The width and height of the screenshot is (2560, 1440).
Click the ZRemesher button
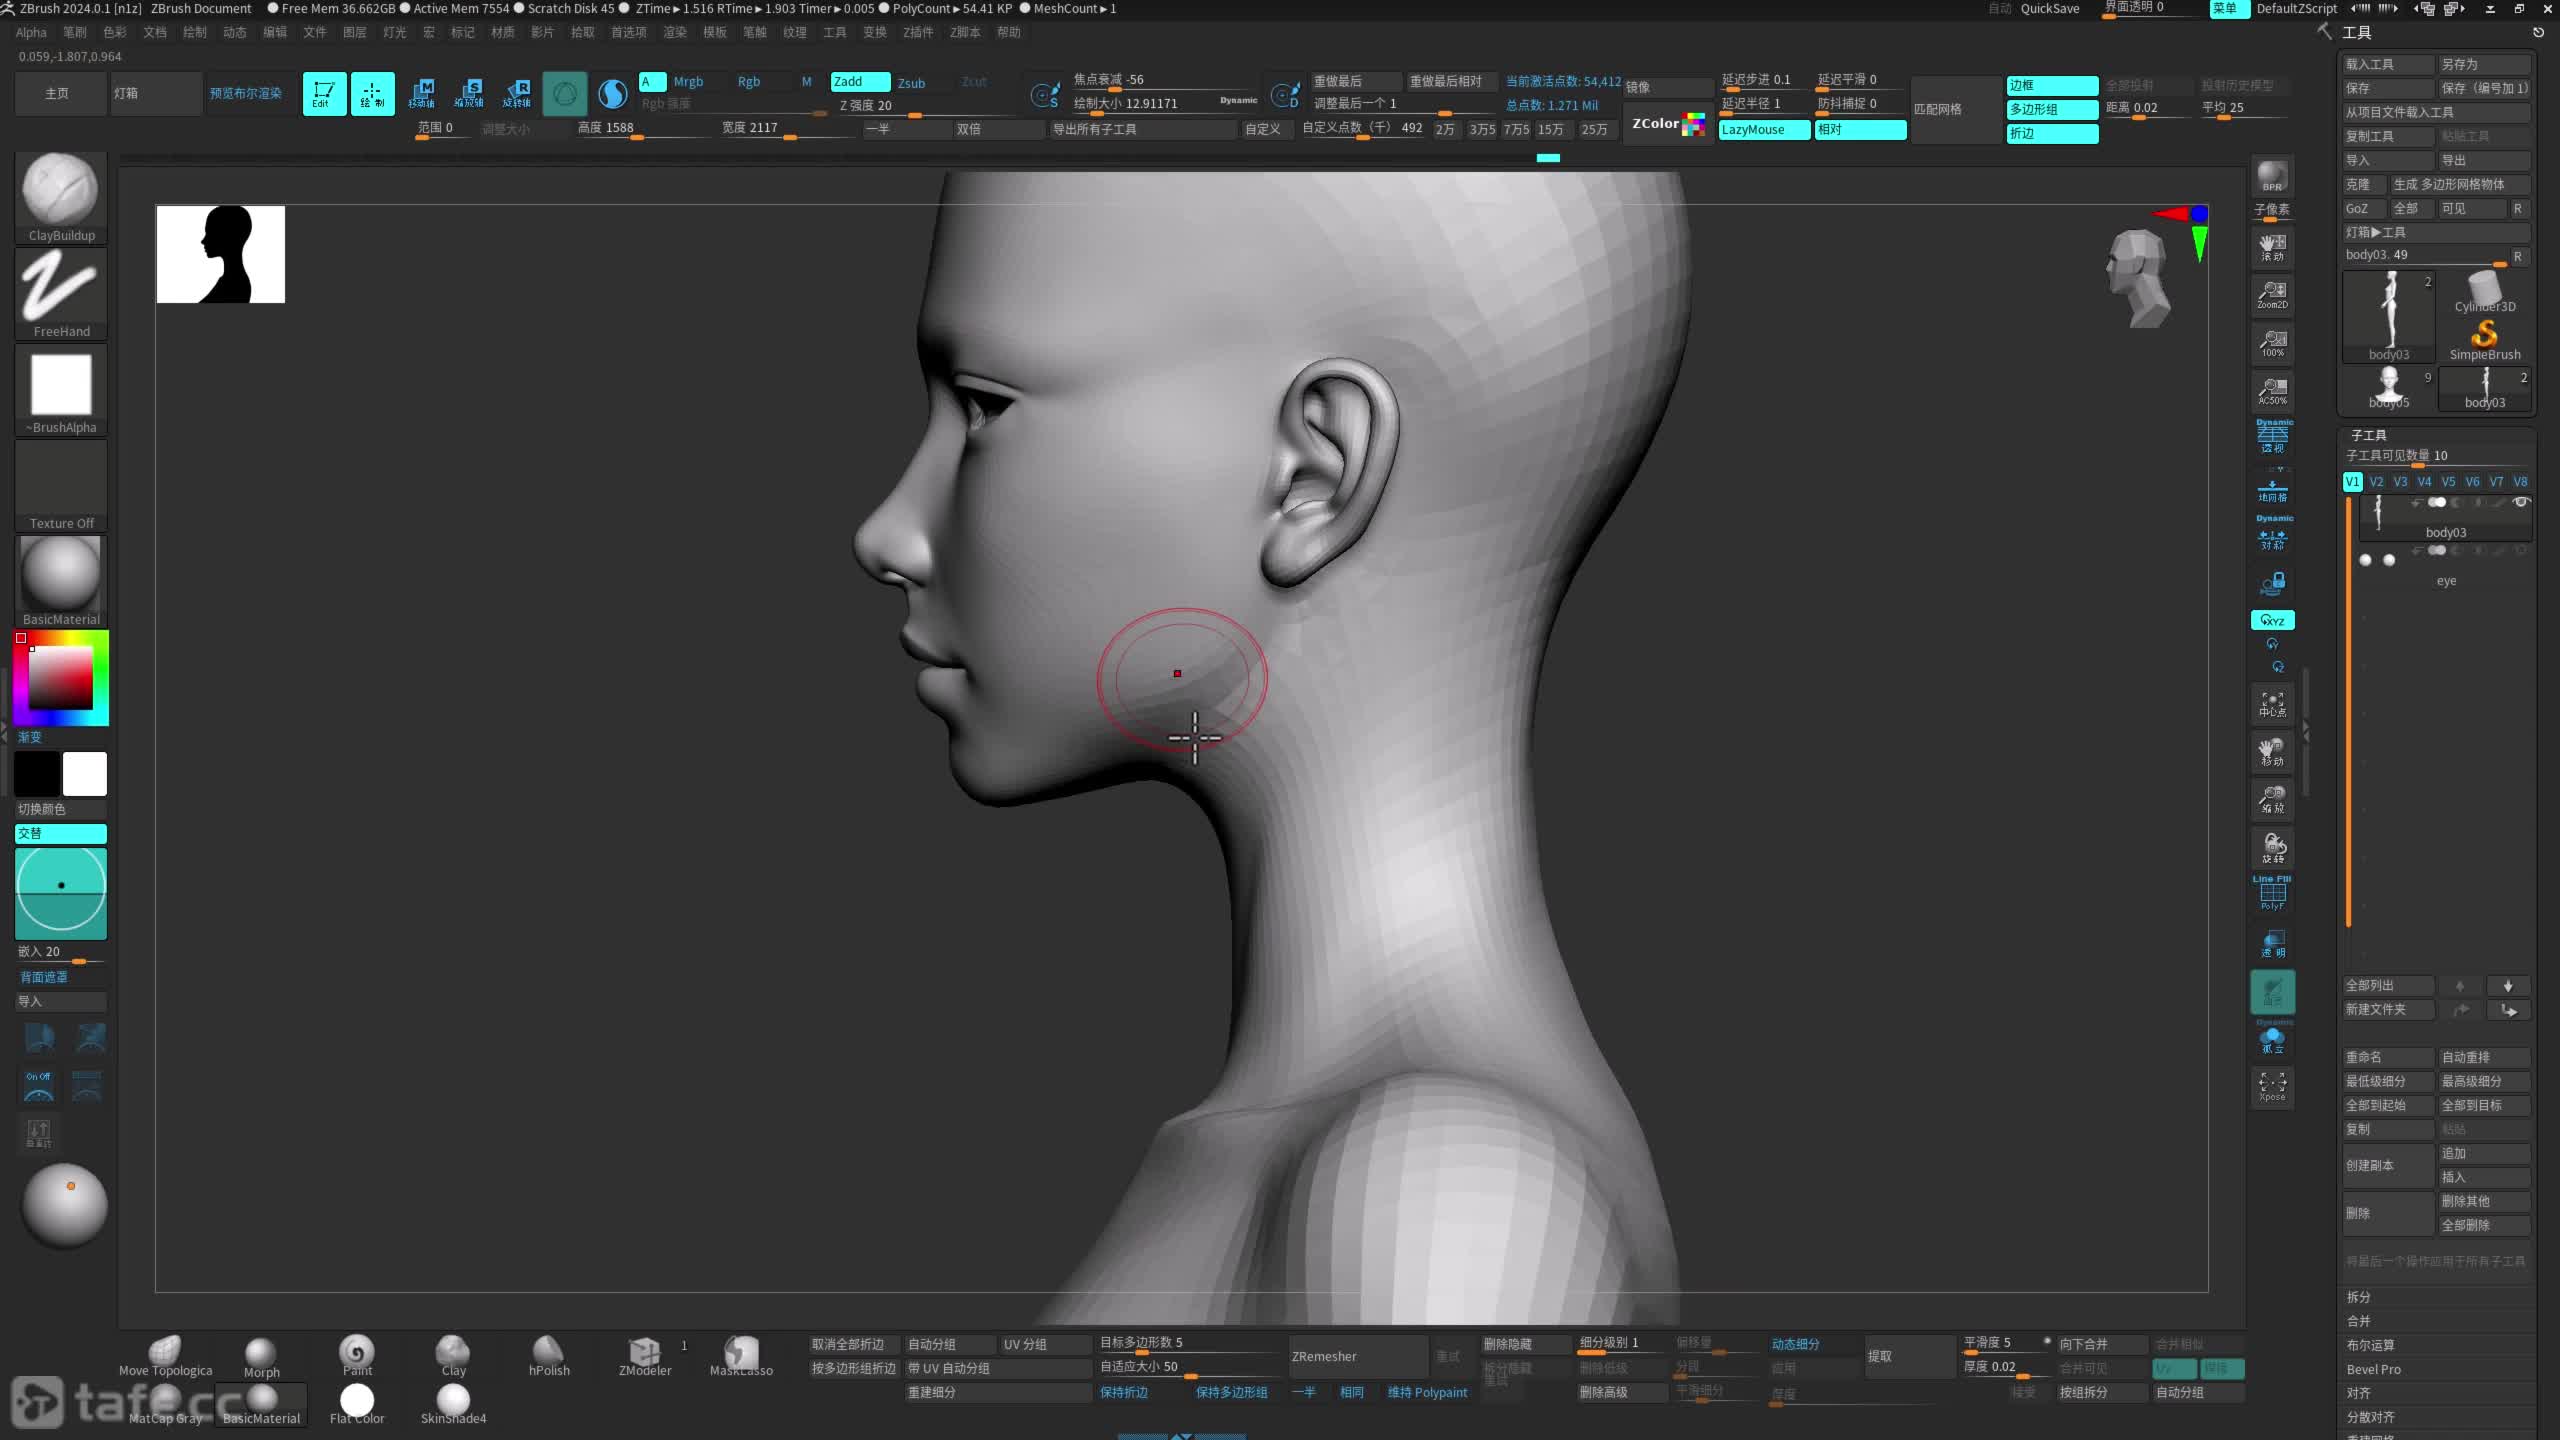[x=1358, y=1357]
